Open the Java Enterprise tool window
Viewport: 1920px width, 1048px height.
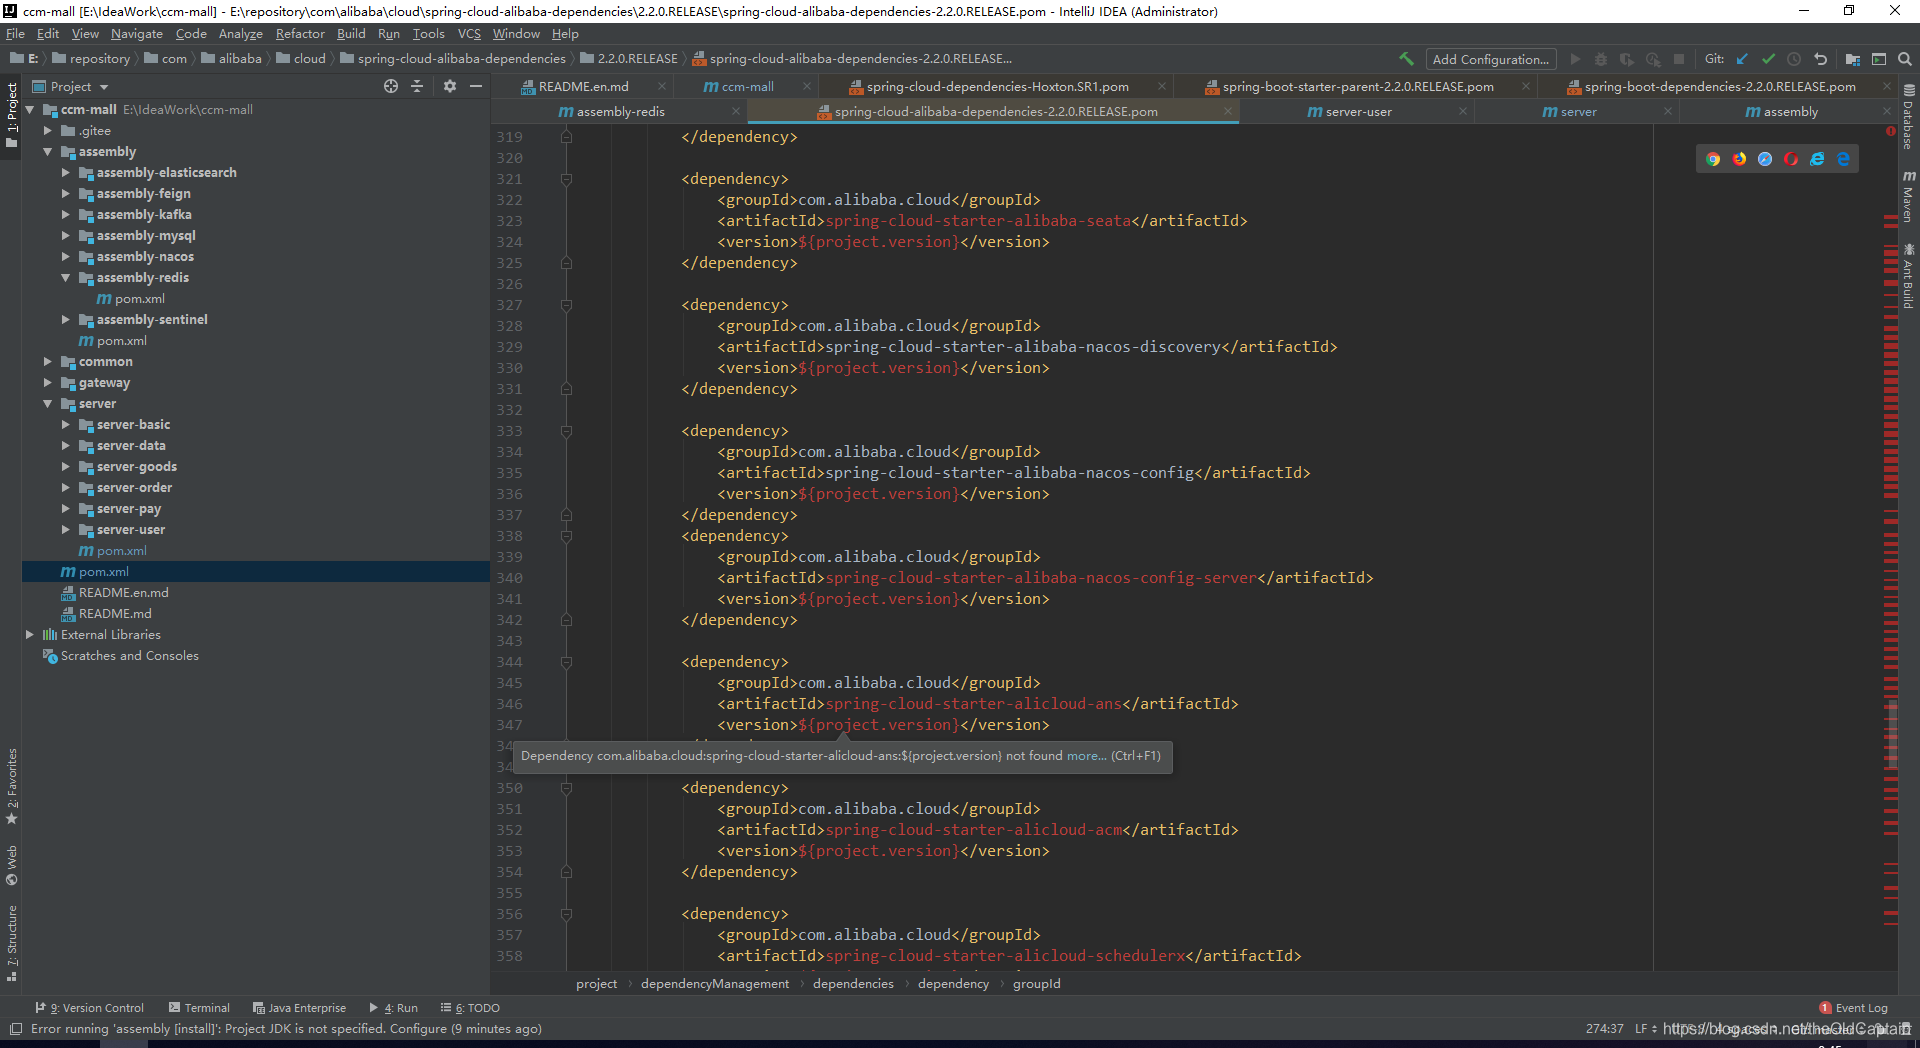point(299,1008)
